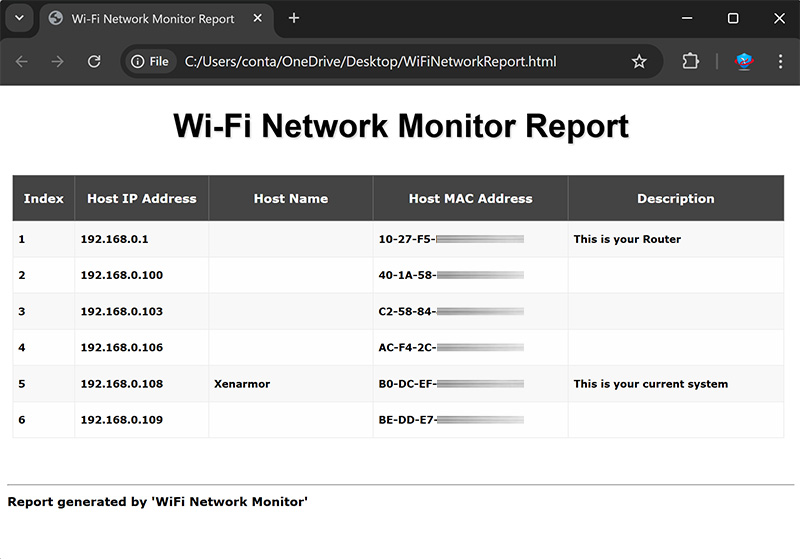The height and width of the screenshot is (559, 800).
Task: Open Chrome three-dot menu
Action: pyautogui.click(x=780, y=62)
